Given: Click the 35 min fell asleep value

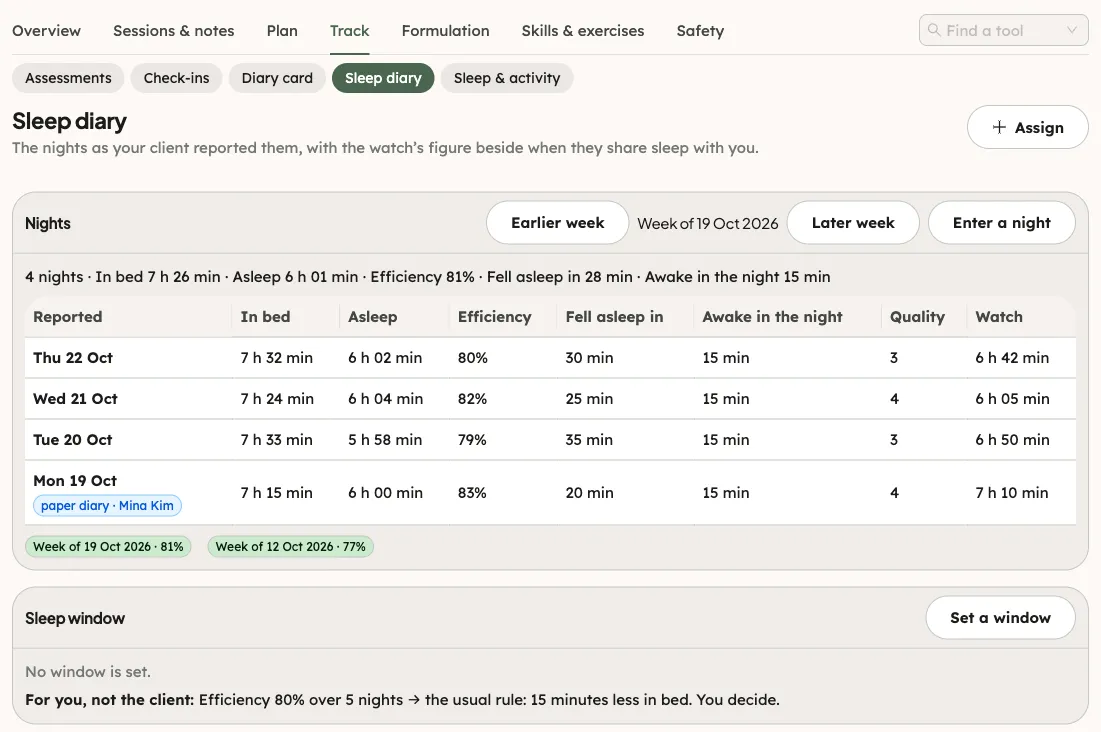Looking at the screenshot, I should tap(589, 440).
